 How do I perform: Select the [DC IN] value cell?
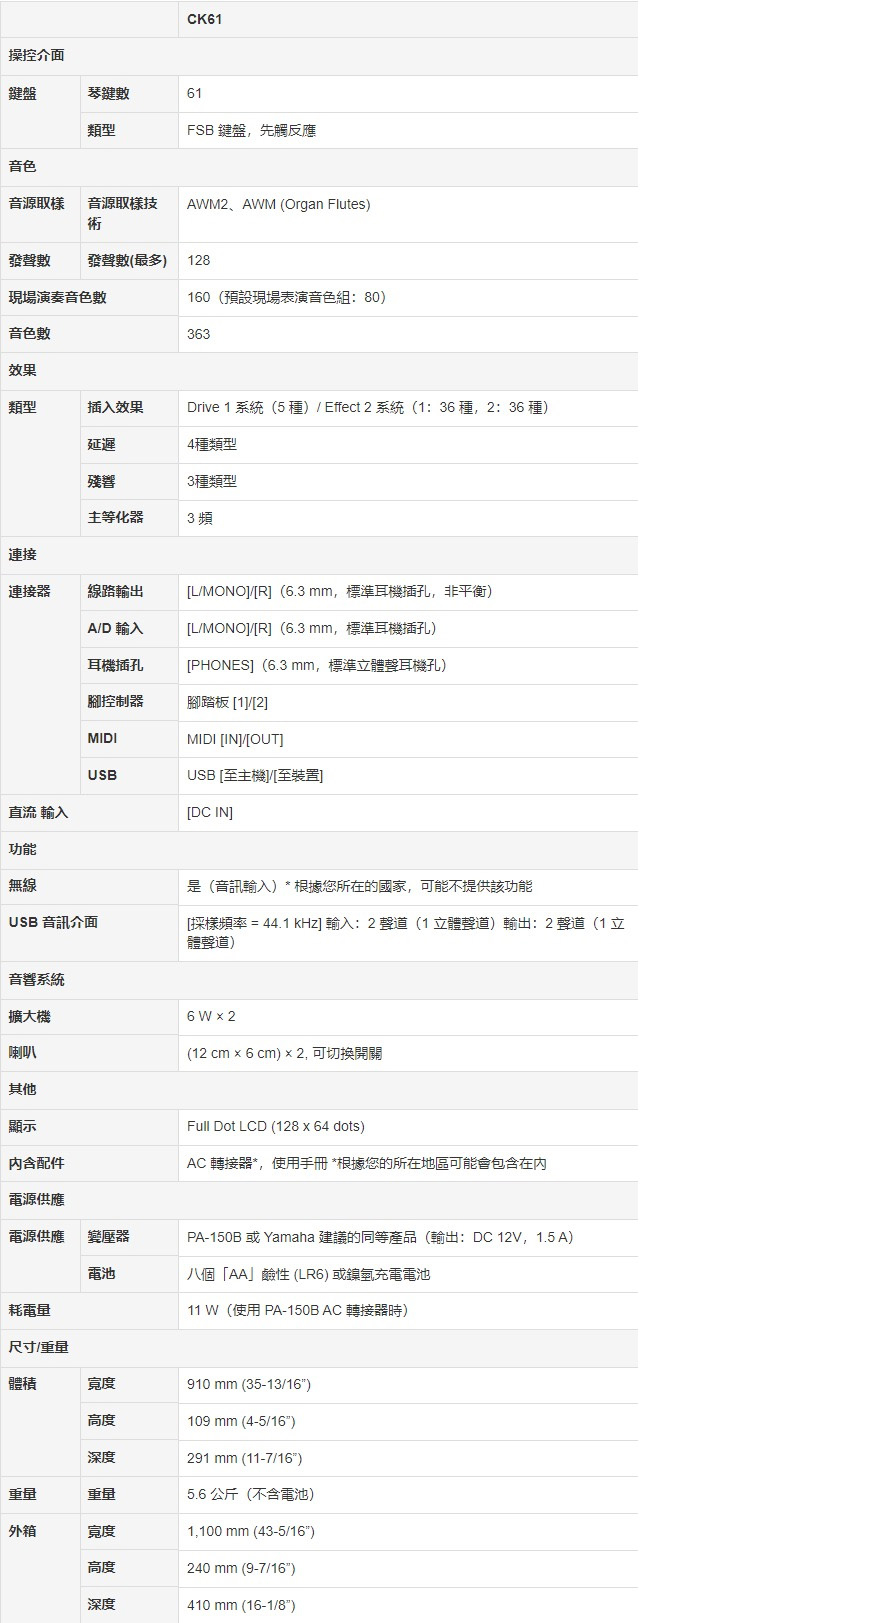pyautogui.click(x=210, y=812)
